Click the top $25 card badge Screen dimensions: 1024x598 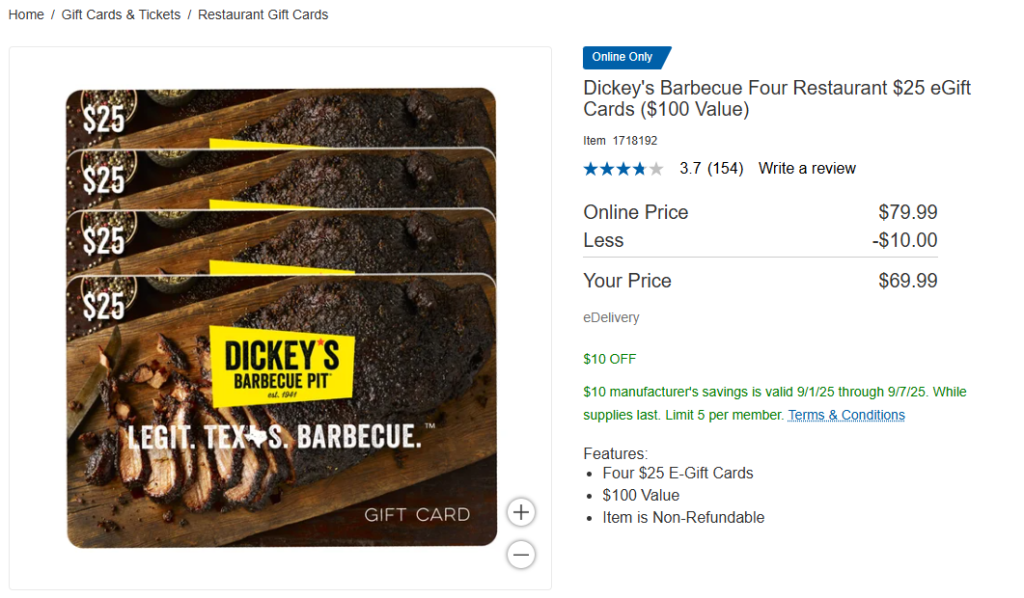coord(103,118)
